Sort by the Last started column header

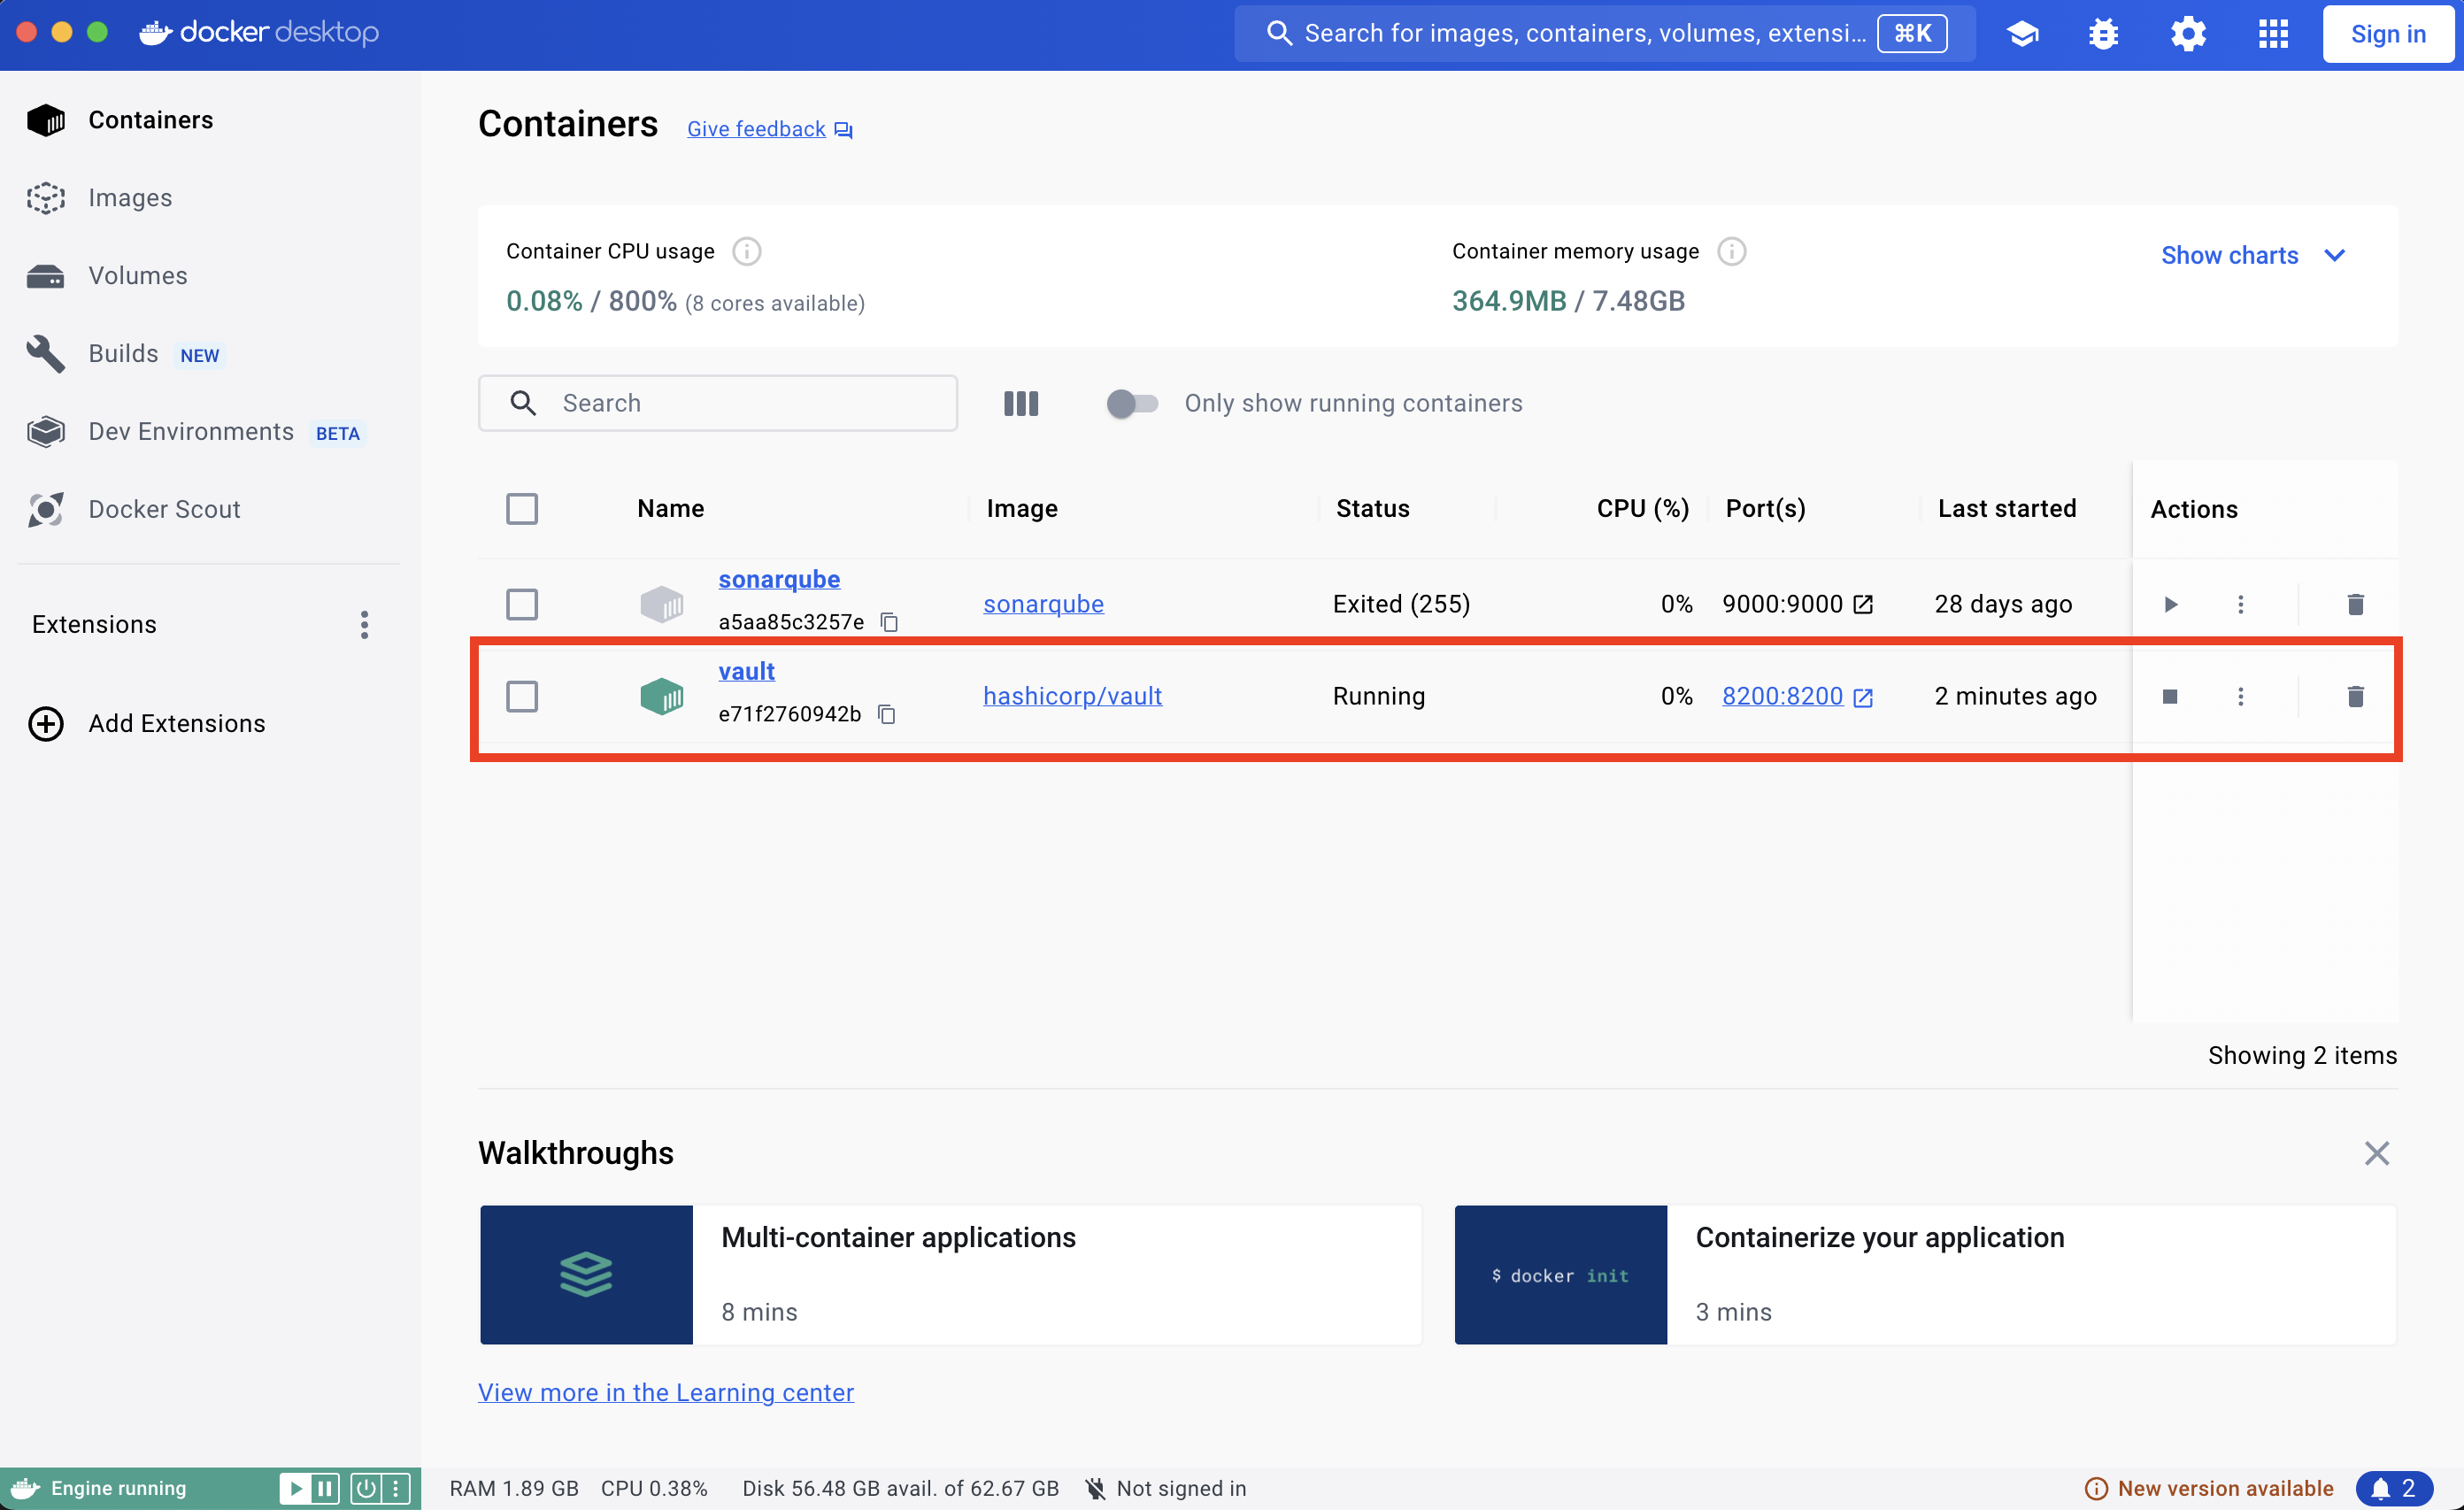(x=2006, y=509)
